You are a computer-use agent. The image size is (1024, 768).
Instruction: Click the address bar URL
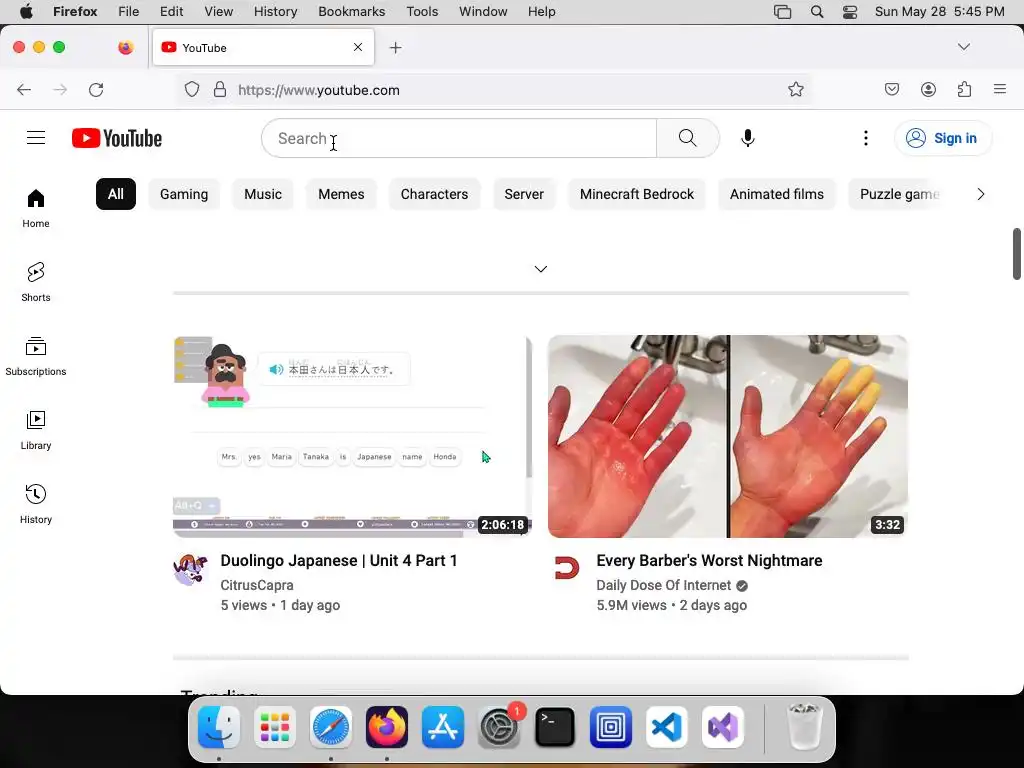click(319, 90)
